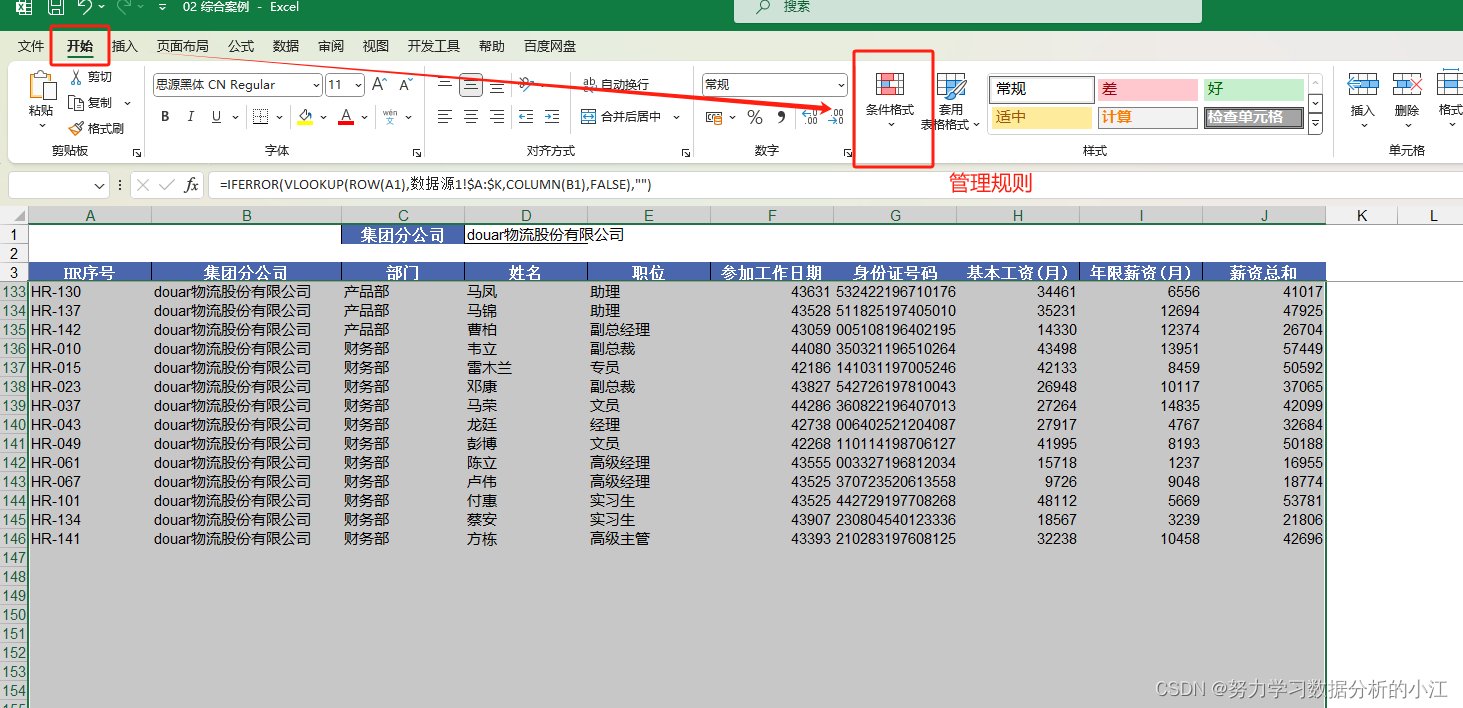The height and width of the screenshot is (708, 1463).
Task: Toggle middle align button
Action: click(471, 85)
